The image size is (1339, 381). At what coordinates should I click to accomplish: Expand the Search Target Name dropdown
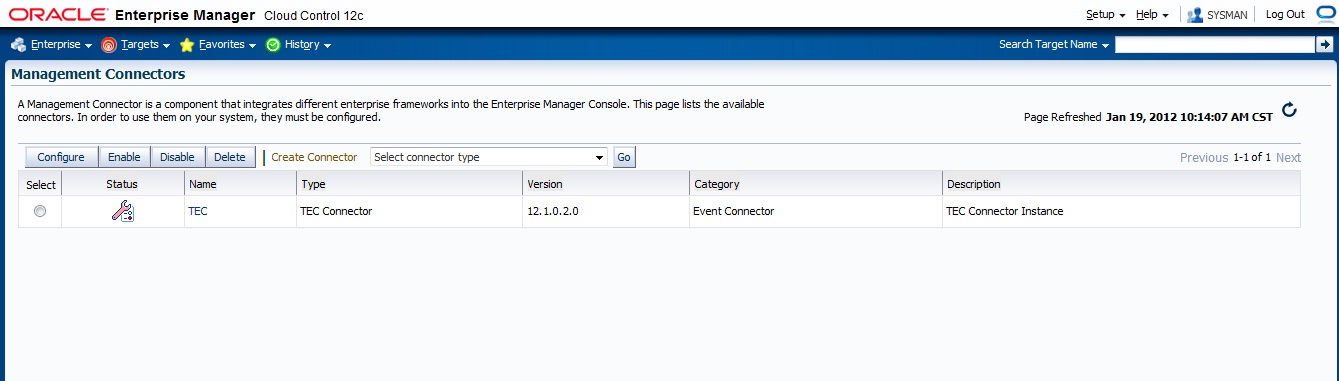1055,45
